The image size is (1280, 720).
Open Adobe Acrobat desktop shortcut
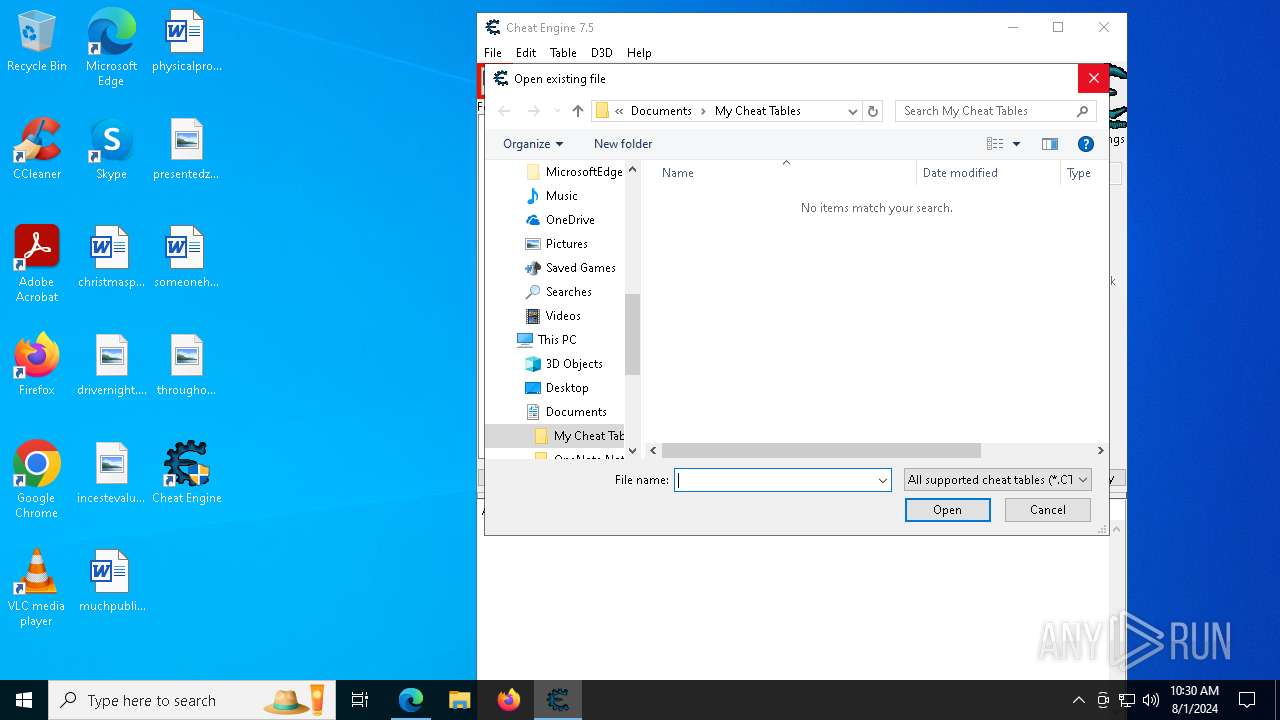coord(37,263)
